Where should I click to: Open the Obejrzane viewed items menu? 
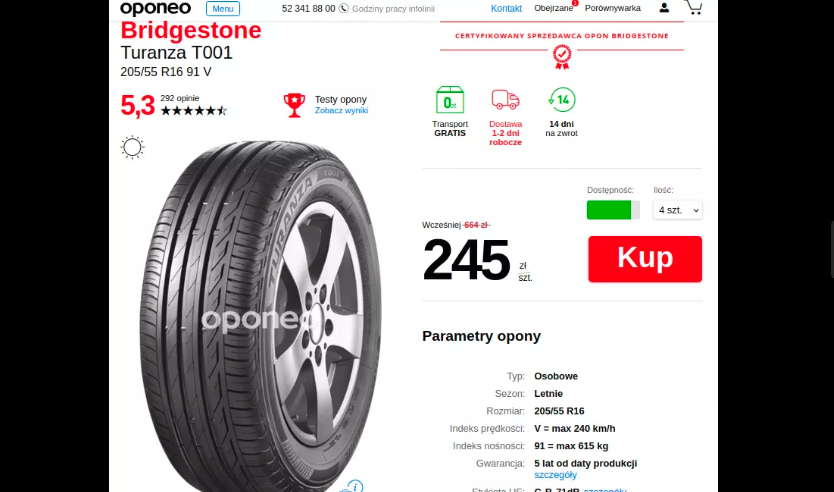(x=554, y=9)
